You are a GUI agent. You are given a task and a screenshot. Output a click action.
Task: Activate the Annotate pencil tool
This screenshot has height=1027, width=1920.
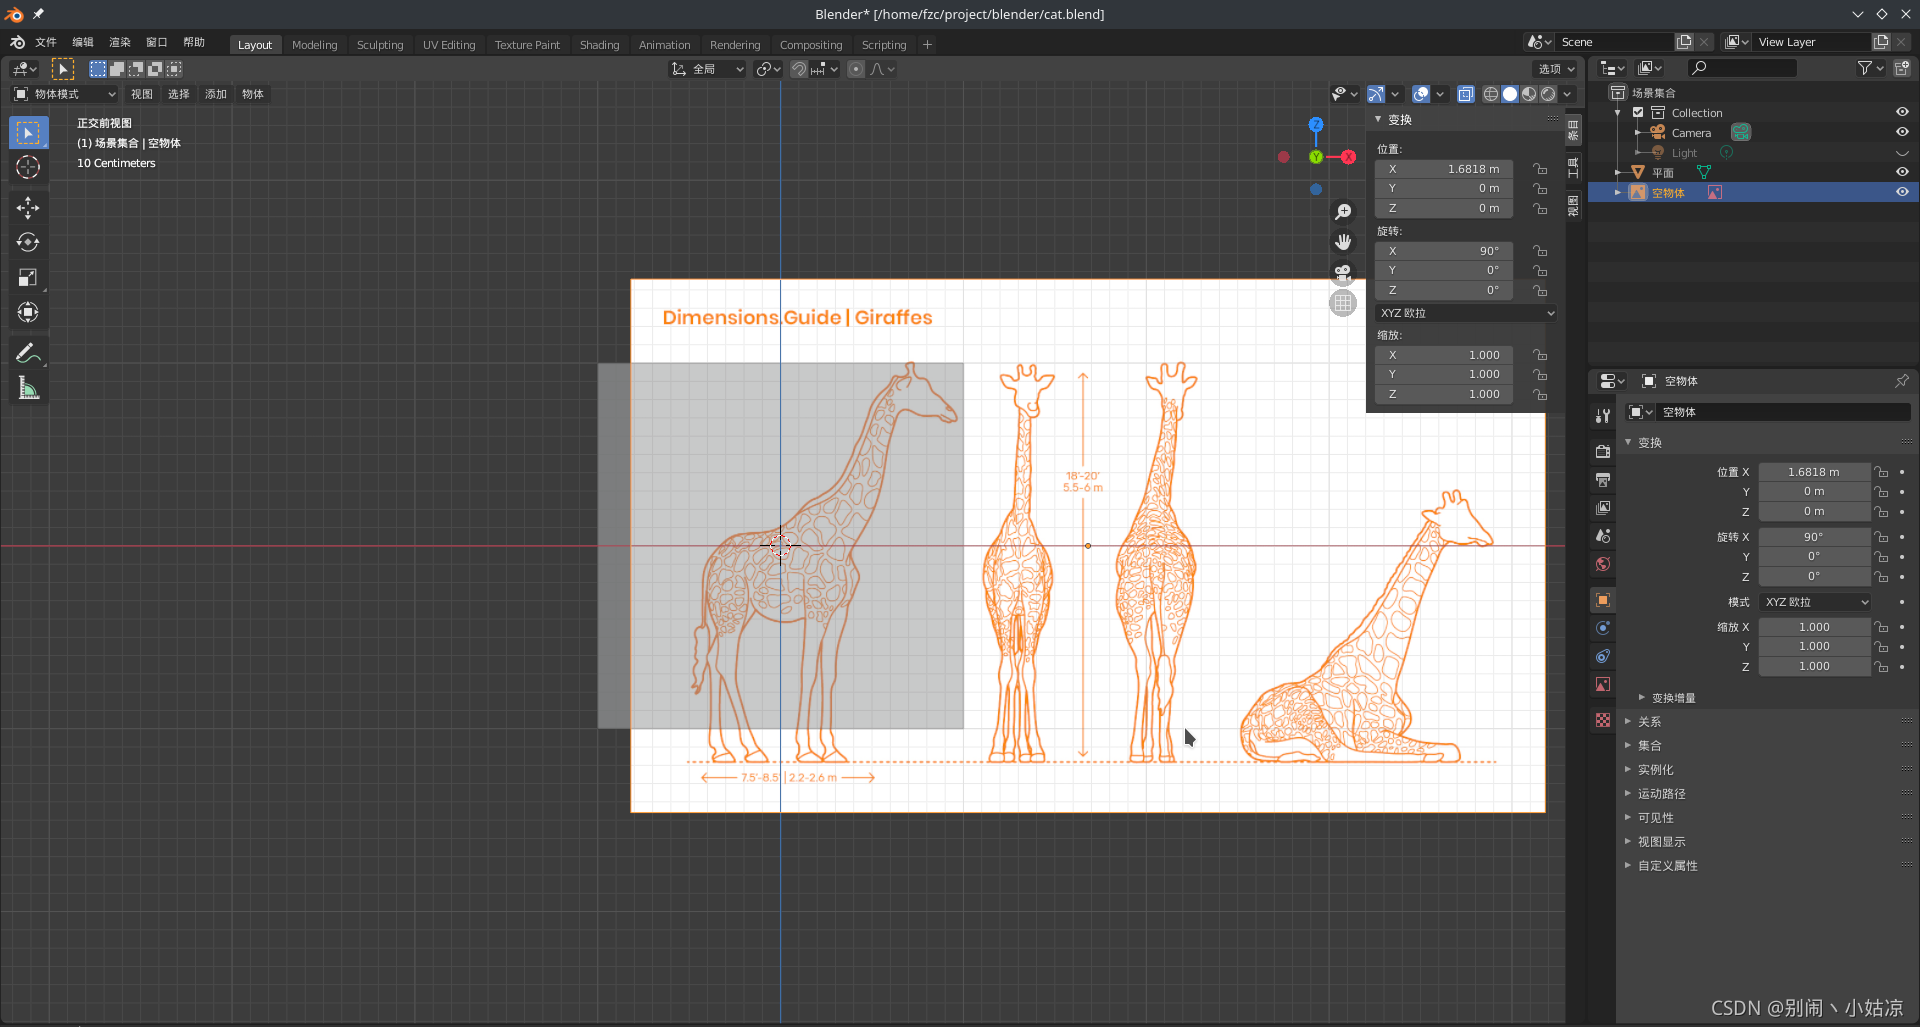click(x=28, y=353)
